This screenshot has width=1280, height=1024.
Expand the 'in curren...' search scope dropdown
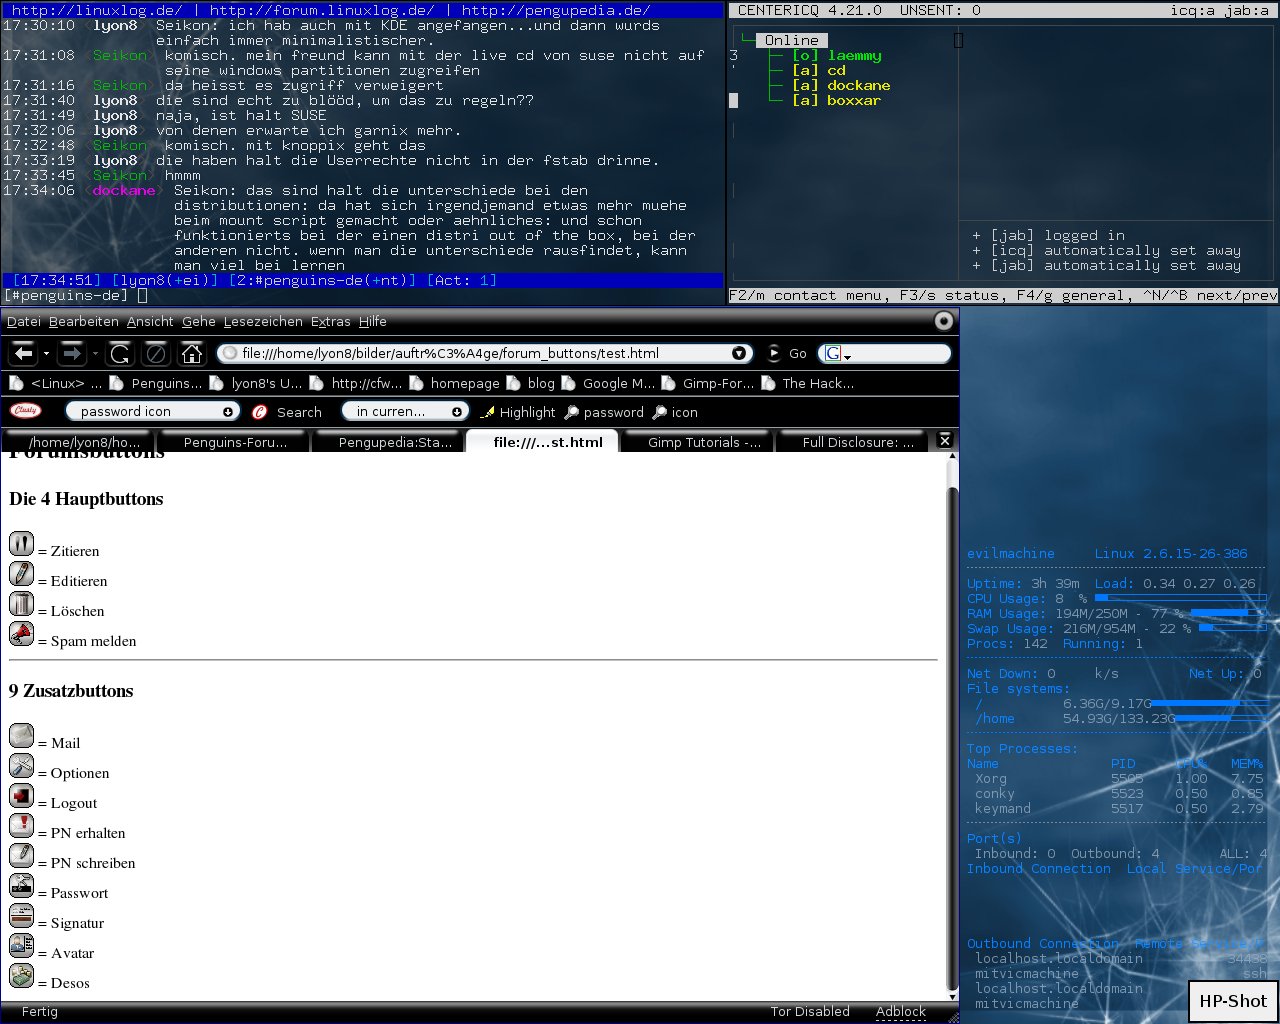tap(457, 412)
